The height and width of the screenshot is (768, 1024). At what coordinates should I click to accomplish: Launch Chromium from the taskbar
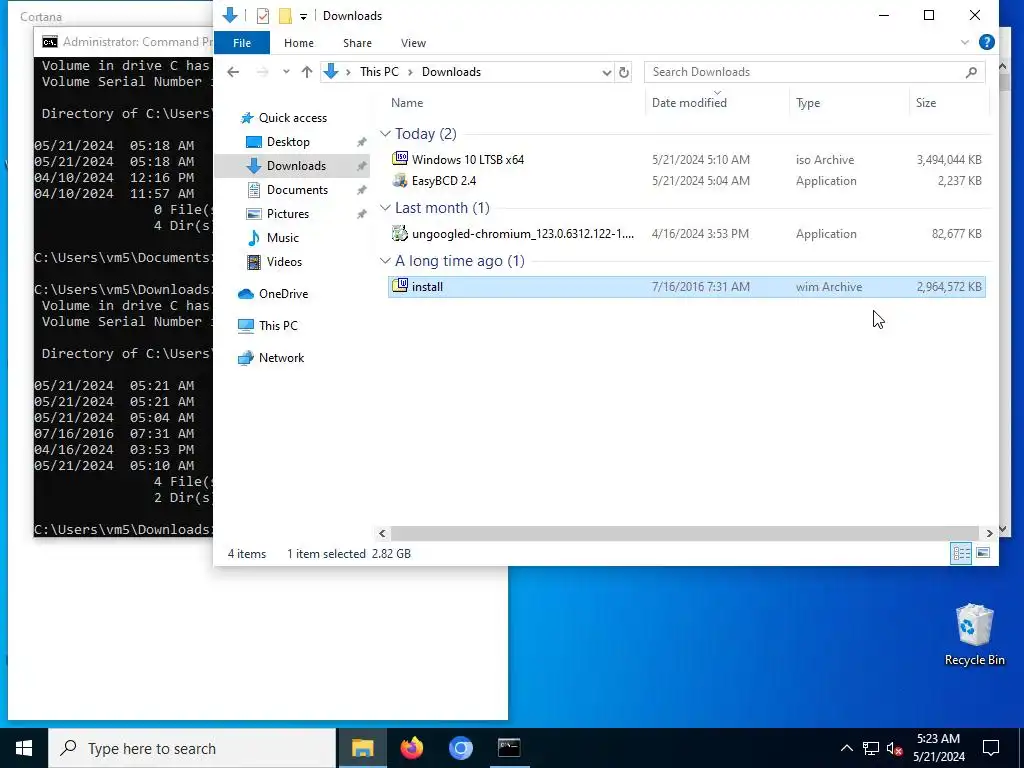460,748
